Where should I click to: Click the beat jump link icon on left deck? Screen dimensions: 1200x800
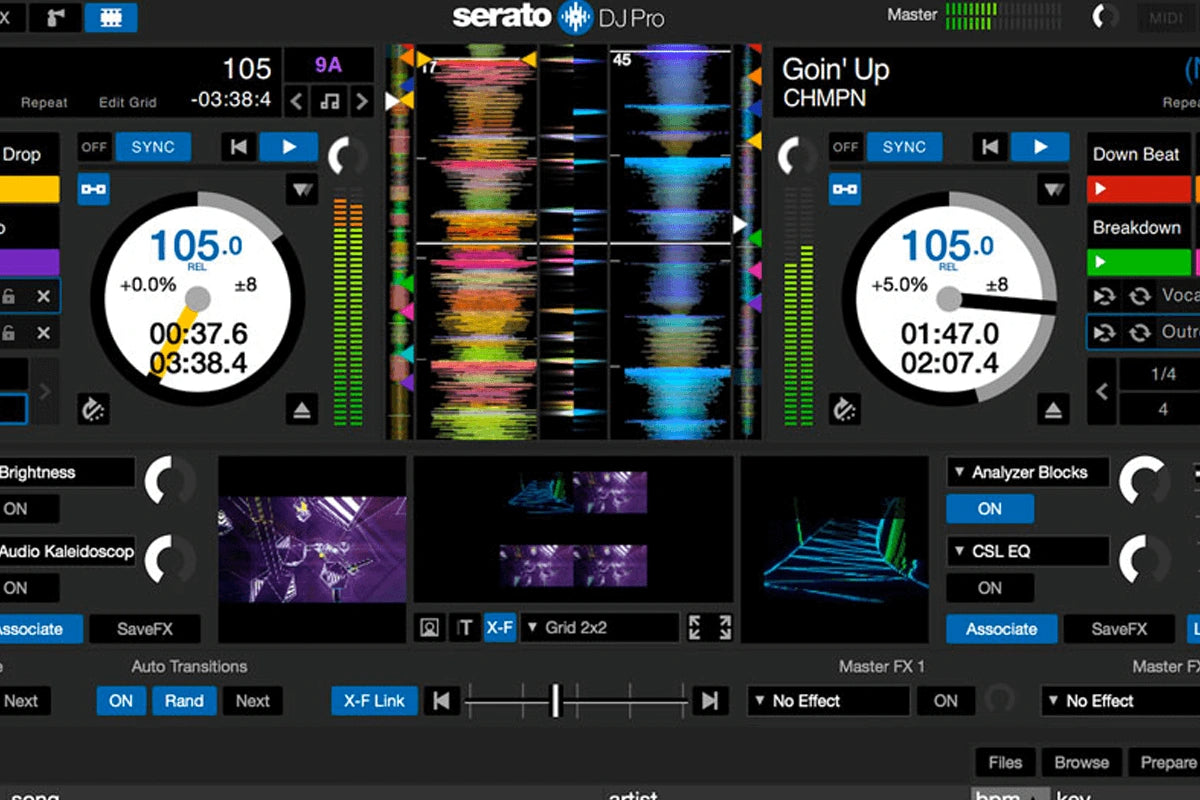point(93,189)
